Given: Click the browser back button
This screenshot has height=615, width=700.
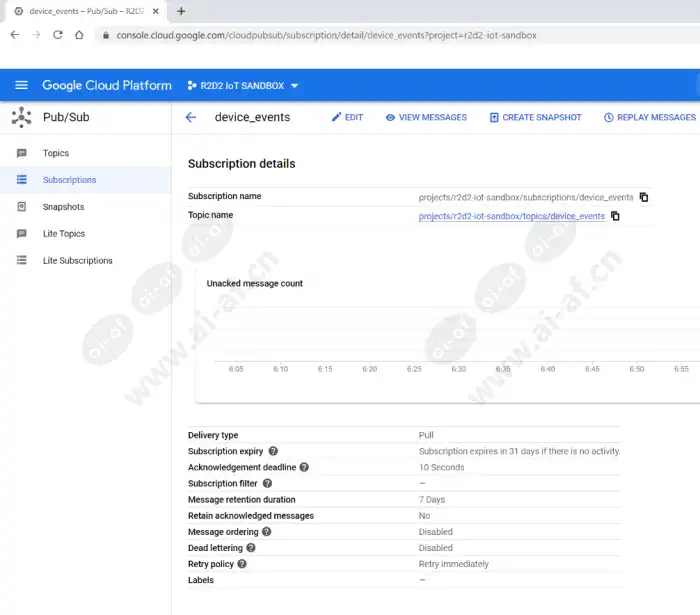Looking at the screenshot, I should click(x=15, y=35).
